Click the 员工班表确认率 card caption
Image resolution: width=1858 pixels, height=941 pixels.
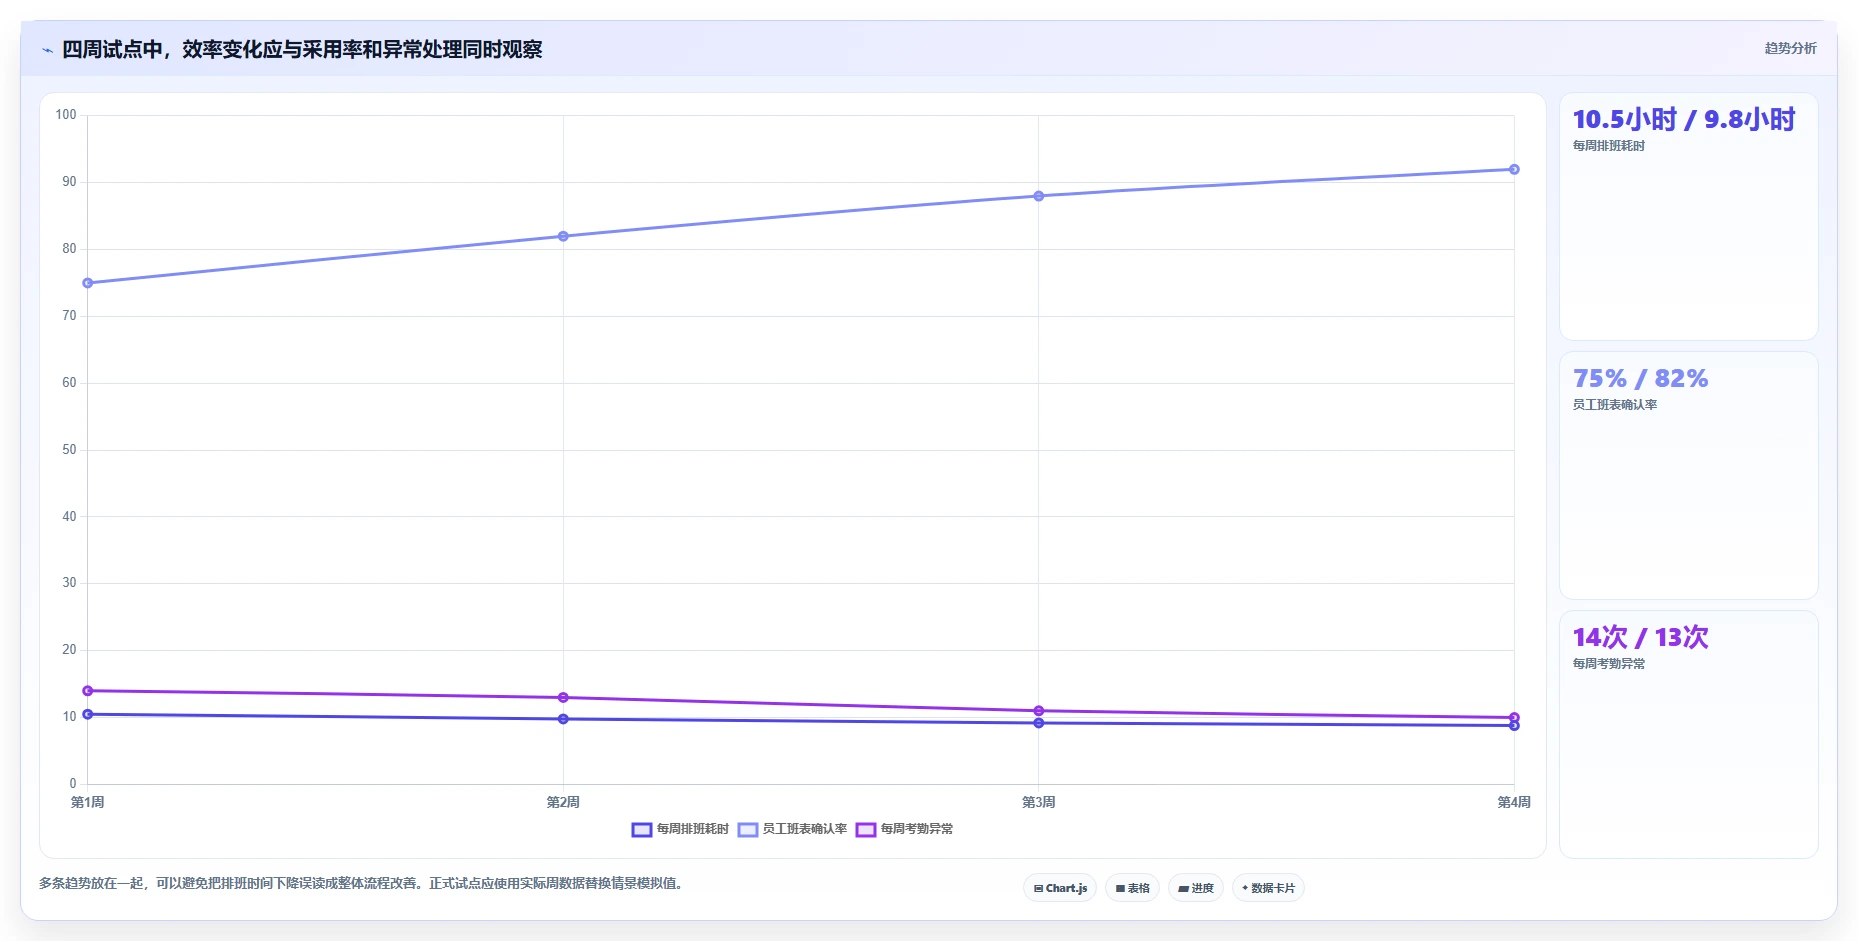click(x=1615, y=405)
